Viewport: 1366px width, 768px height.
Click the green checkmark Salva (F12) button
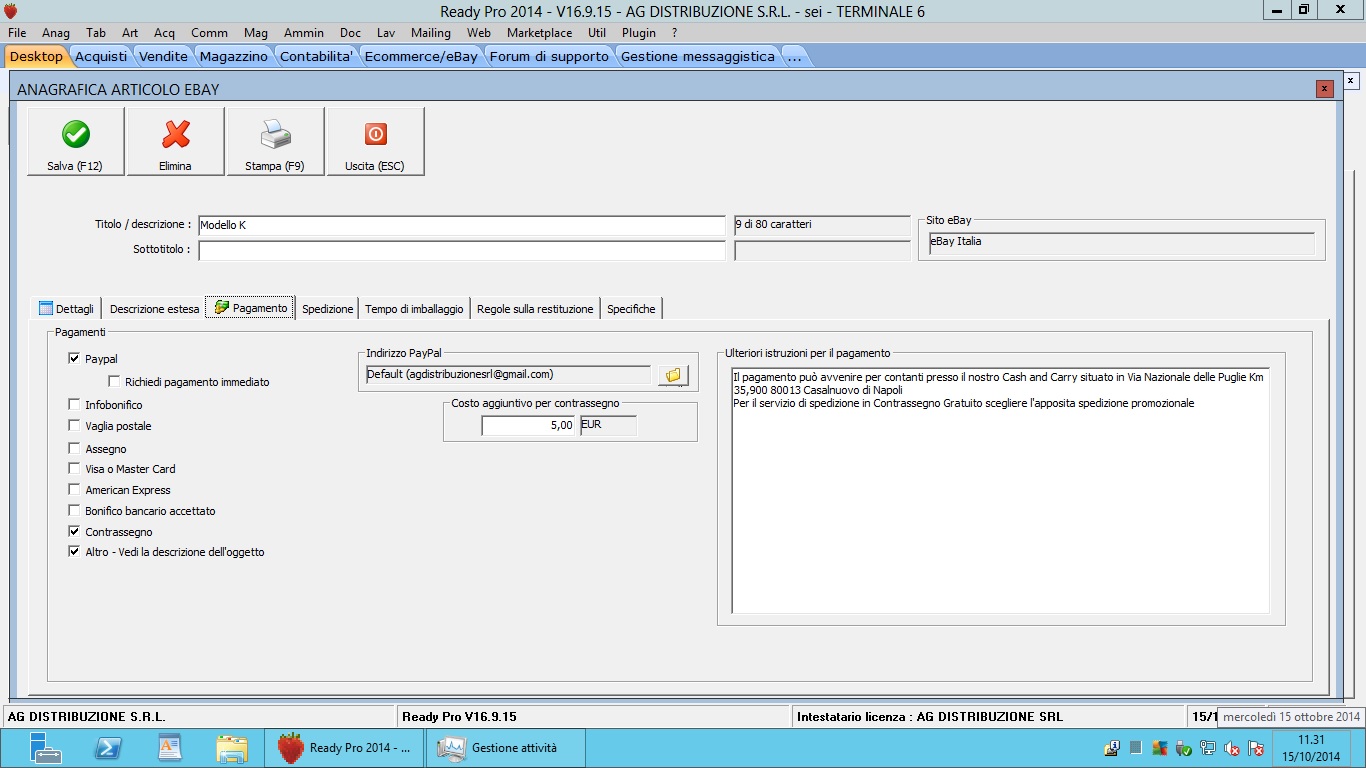pyautogui.click(x=76, y=142)
